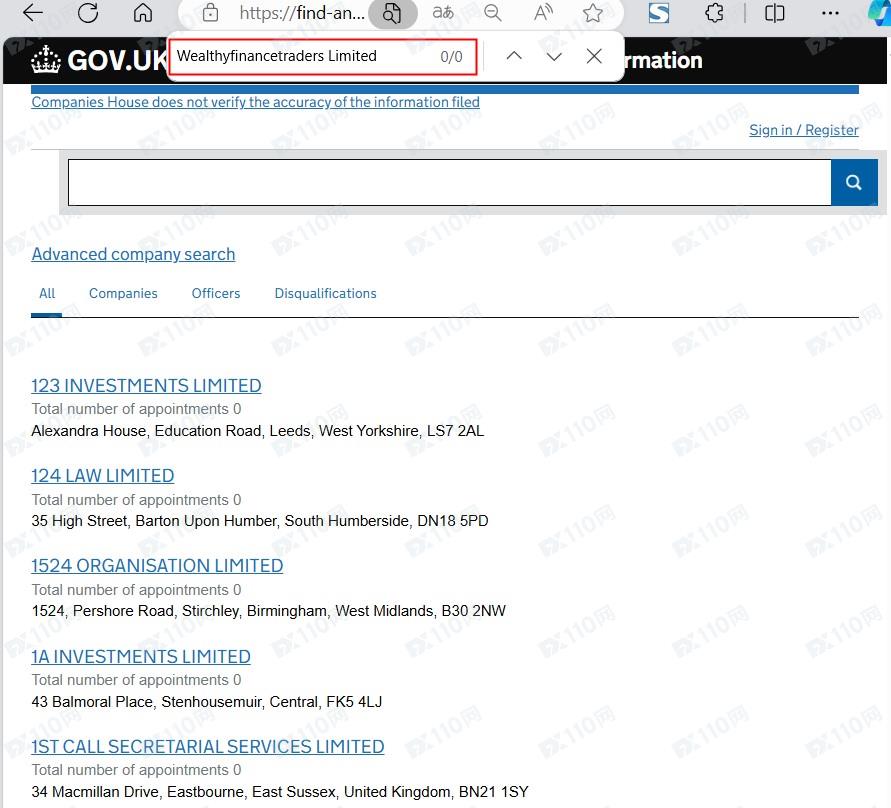Click the find-on-page icon in address bar
Screen dimensions: 891x808
392,13
